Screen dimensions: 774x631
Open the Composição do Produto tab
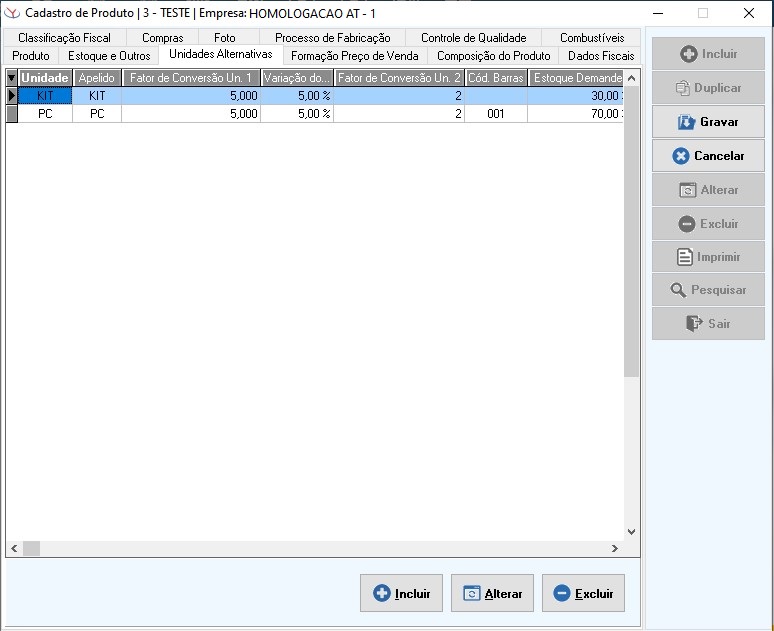[x=493, y=56]
